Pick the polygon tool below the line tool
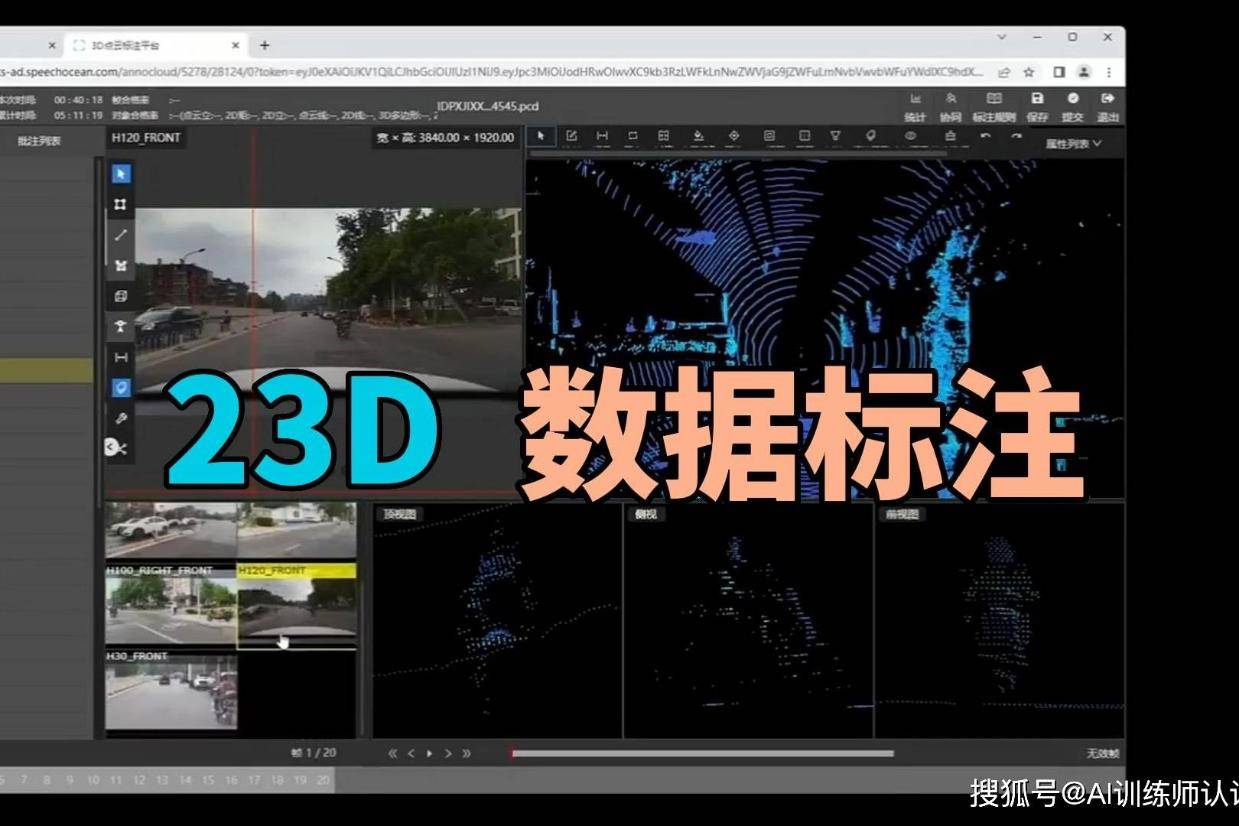This screenshot has width=1239, height=826. point(121,265)
